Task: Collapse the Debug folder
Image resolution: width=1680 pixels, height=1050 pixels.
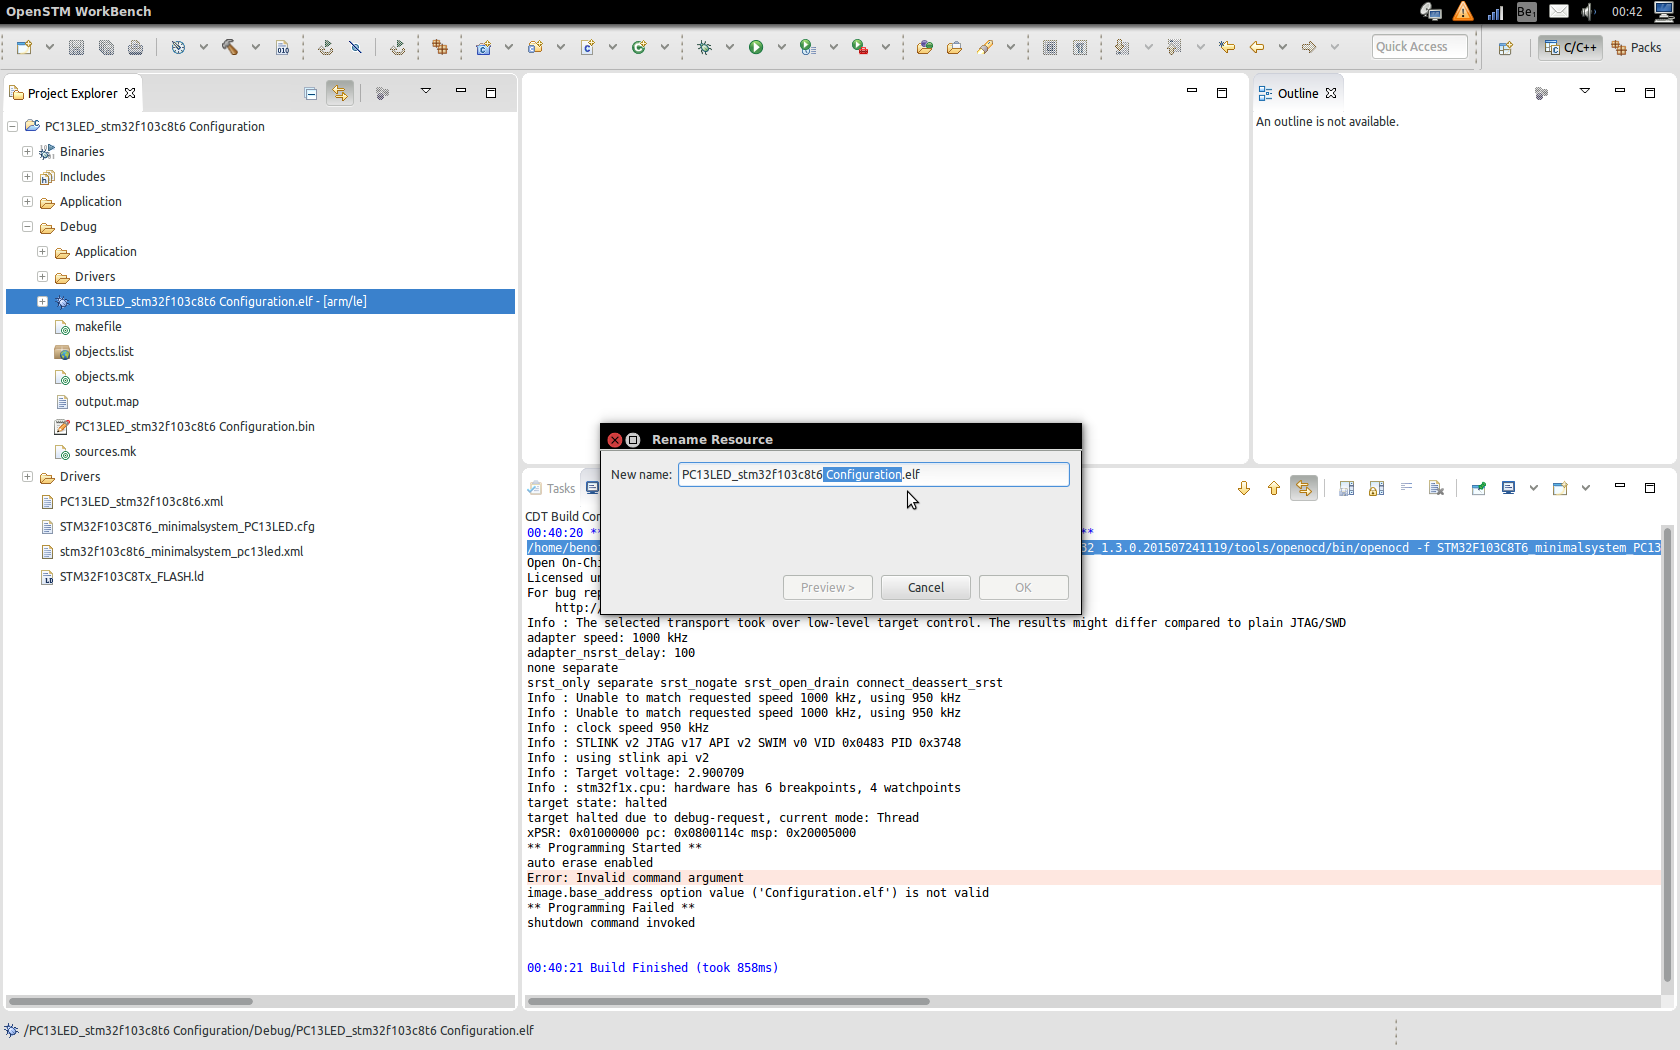Action: point(28,226)
